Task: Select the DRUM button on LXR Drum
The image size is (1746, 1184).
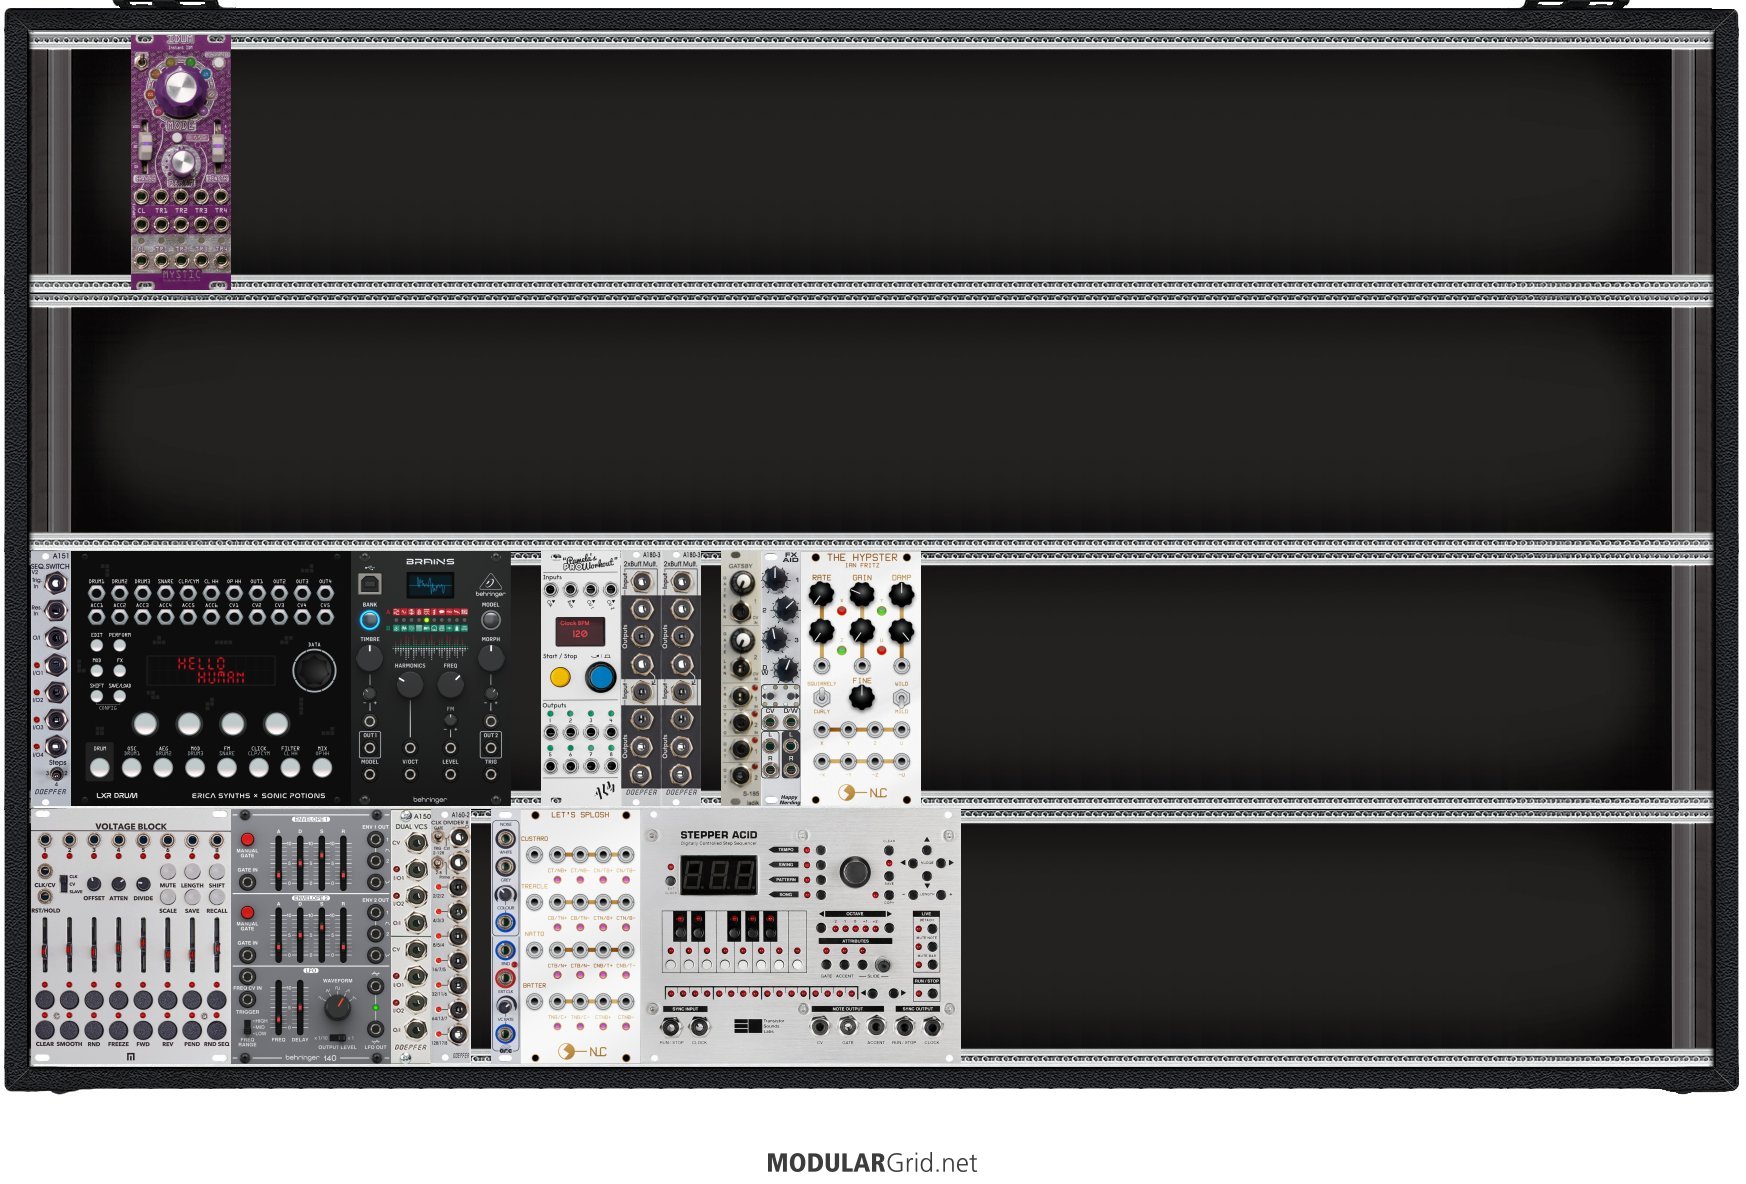Action: 100,767
